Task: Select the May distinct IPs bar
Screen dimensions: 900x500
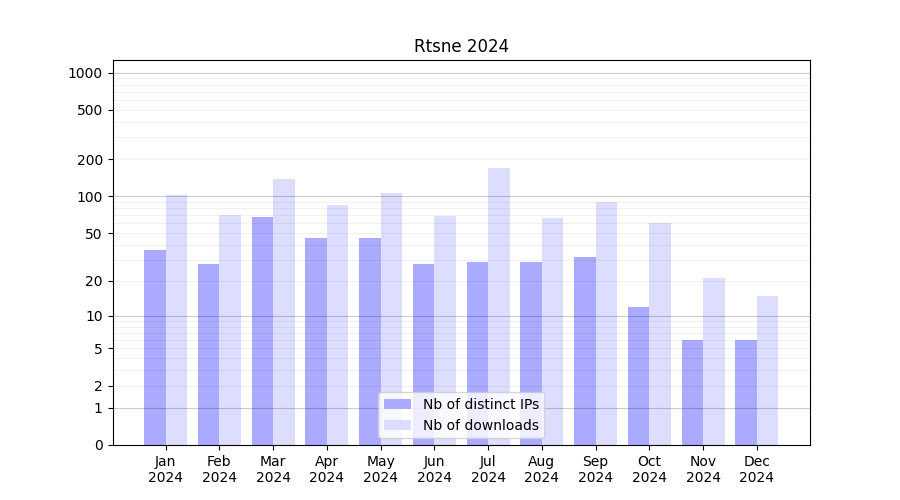Action: click(370, 341)
